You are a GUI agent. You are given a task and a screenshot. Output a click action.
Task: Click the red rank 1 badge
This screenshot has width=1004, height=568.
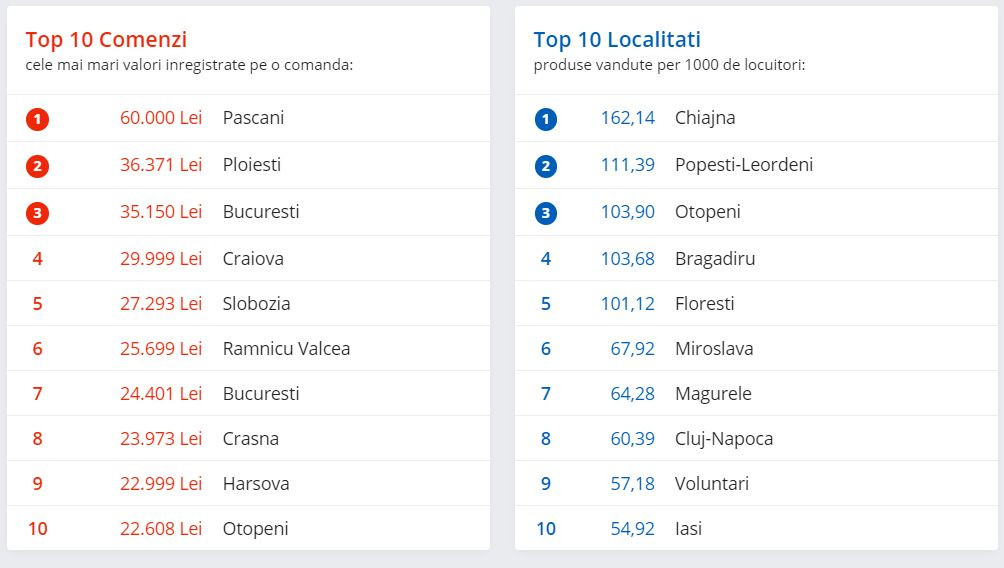coord(38,119)
